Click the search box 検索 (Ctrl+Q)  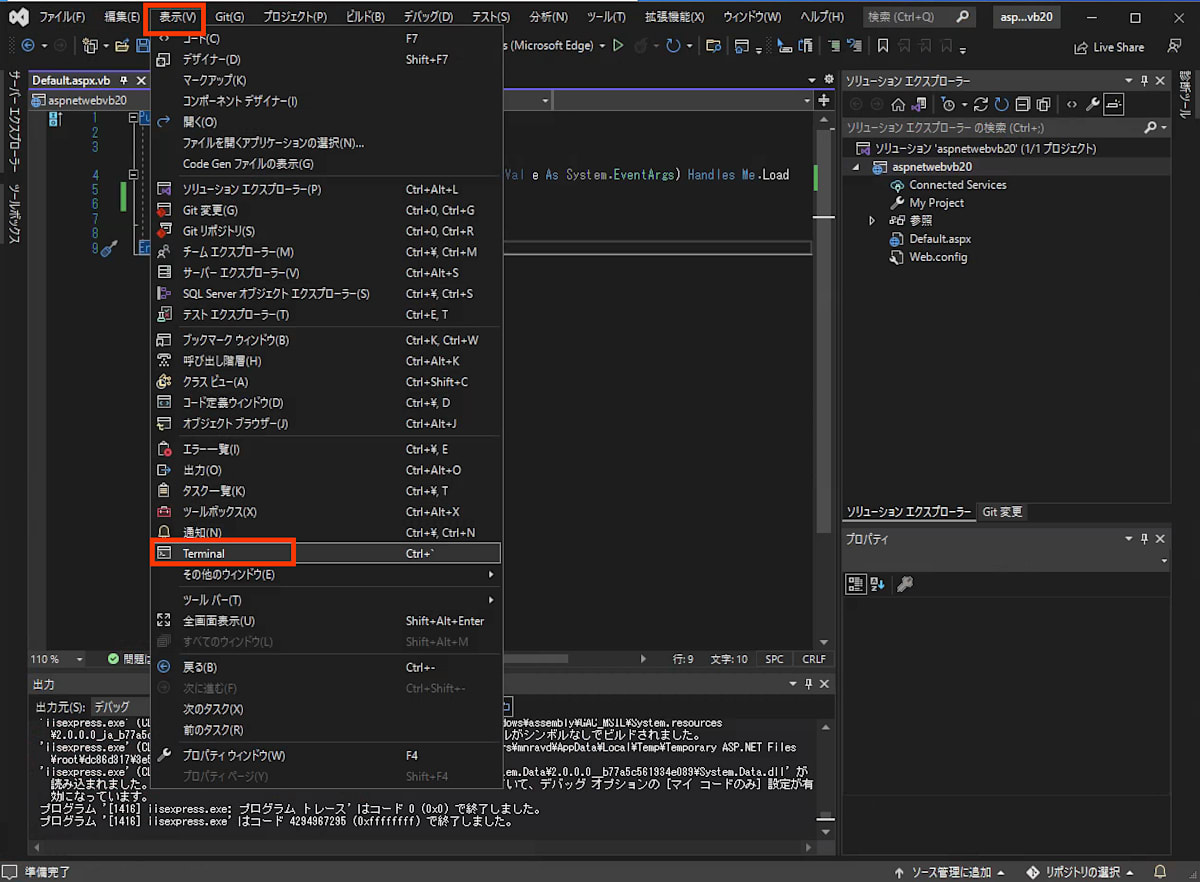point(918,17)
